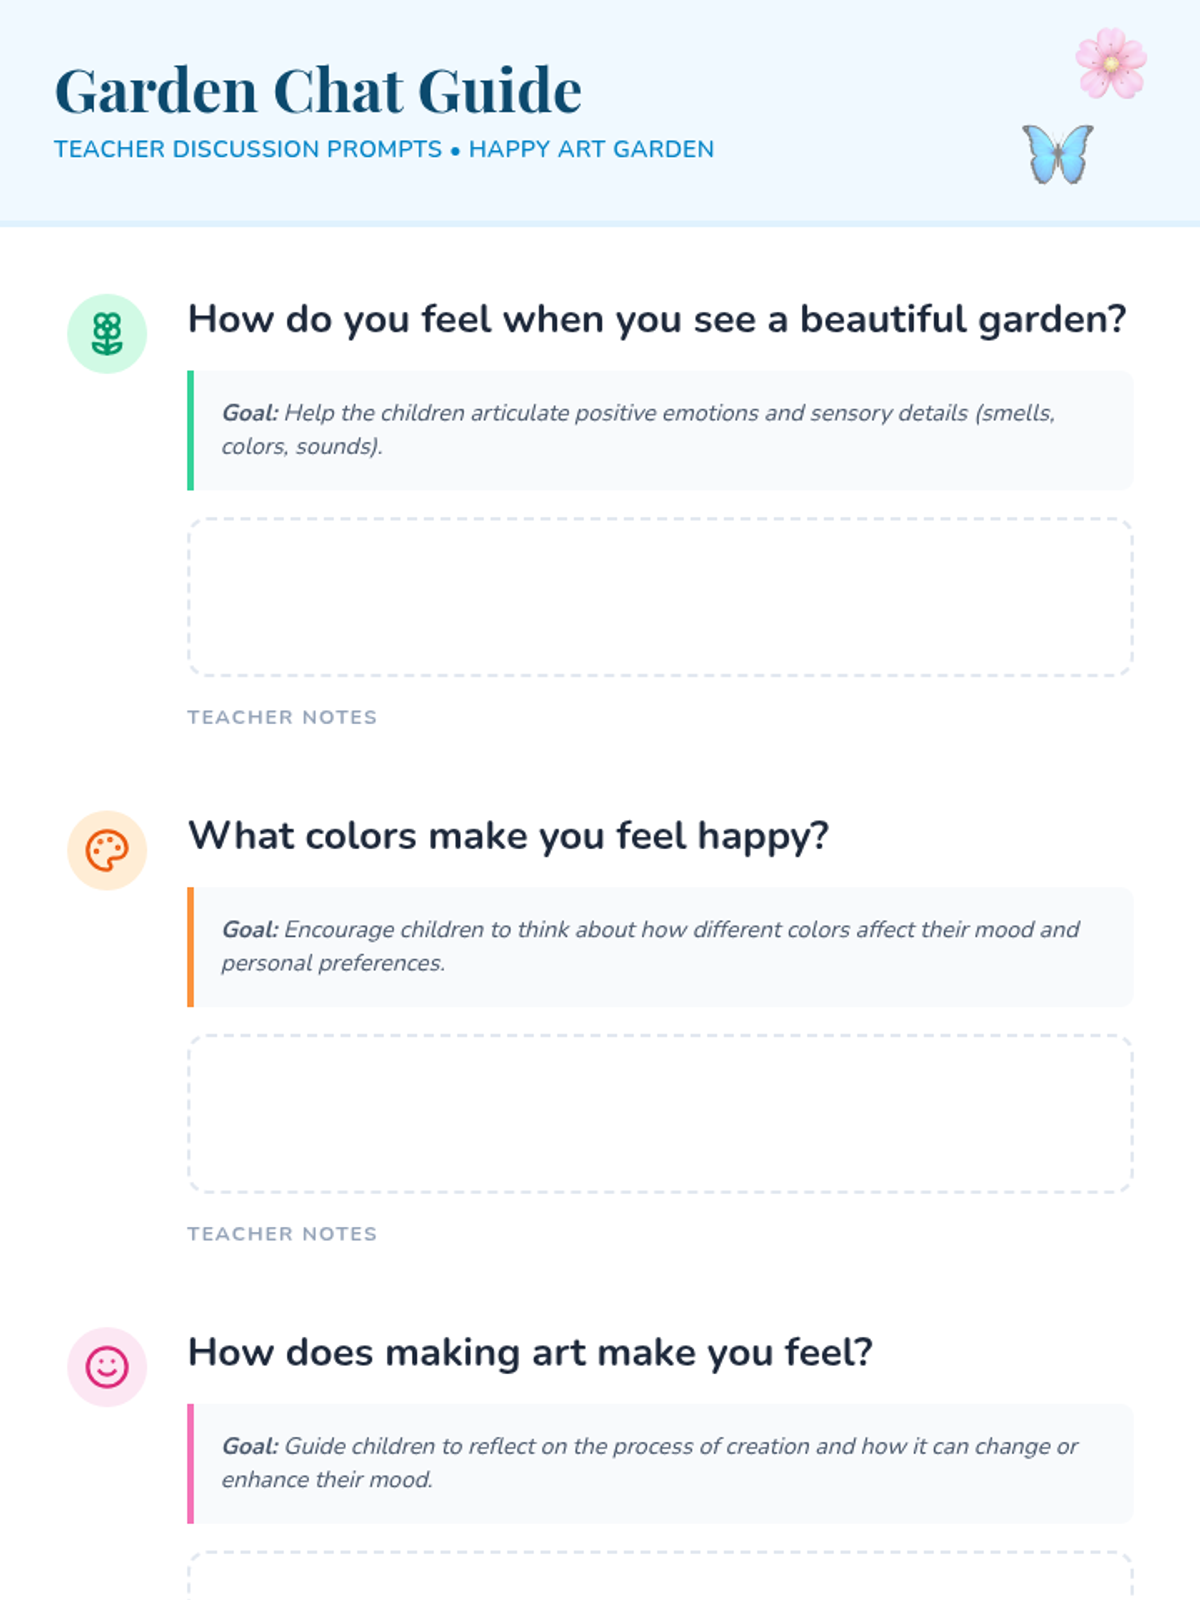Click Teacher Notes label under colors question

click(282, 1234)
